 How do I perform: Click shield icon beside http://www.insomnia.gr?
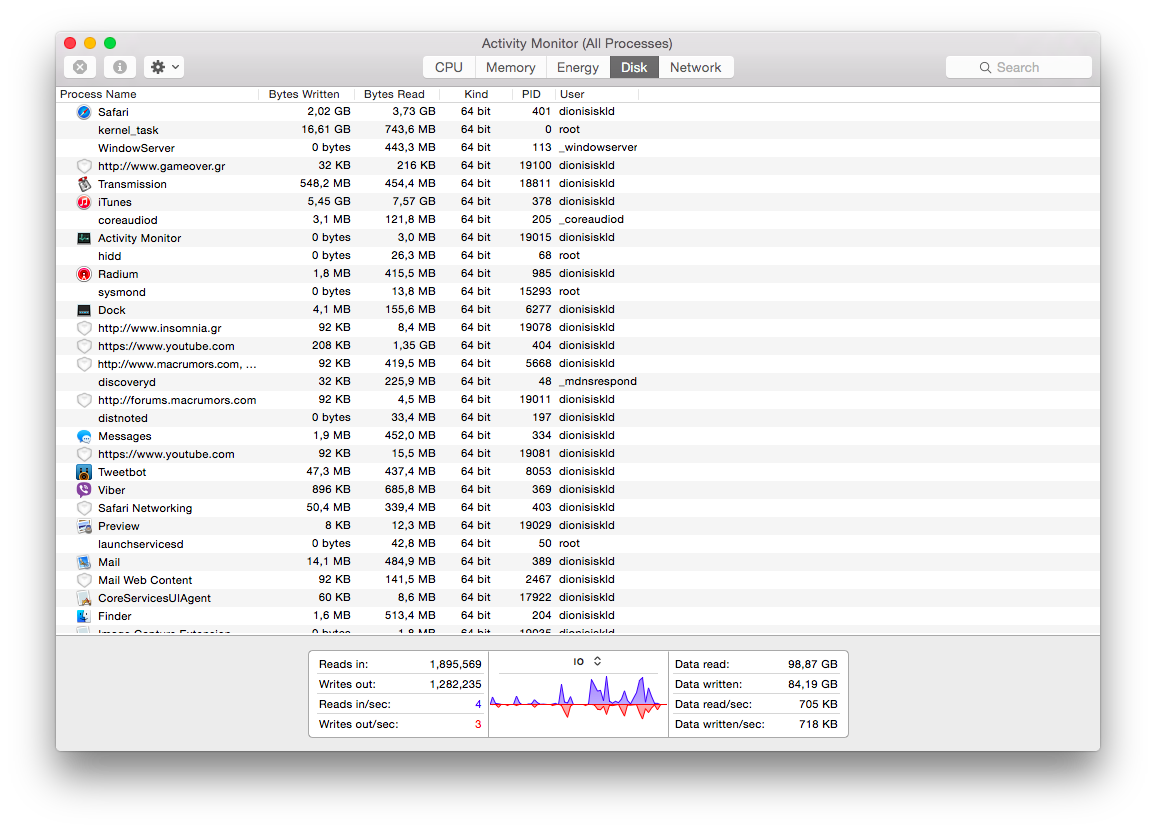pyautogui.click(x=84, y=328)
